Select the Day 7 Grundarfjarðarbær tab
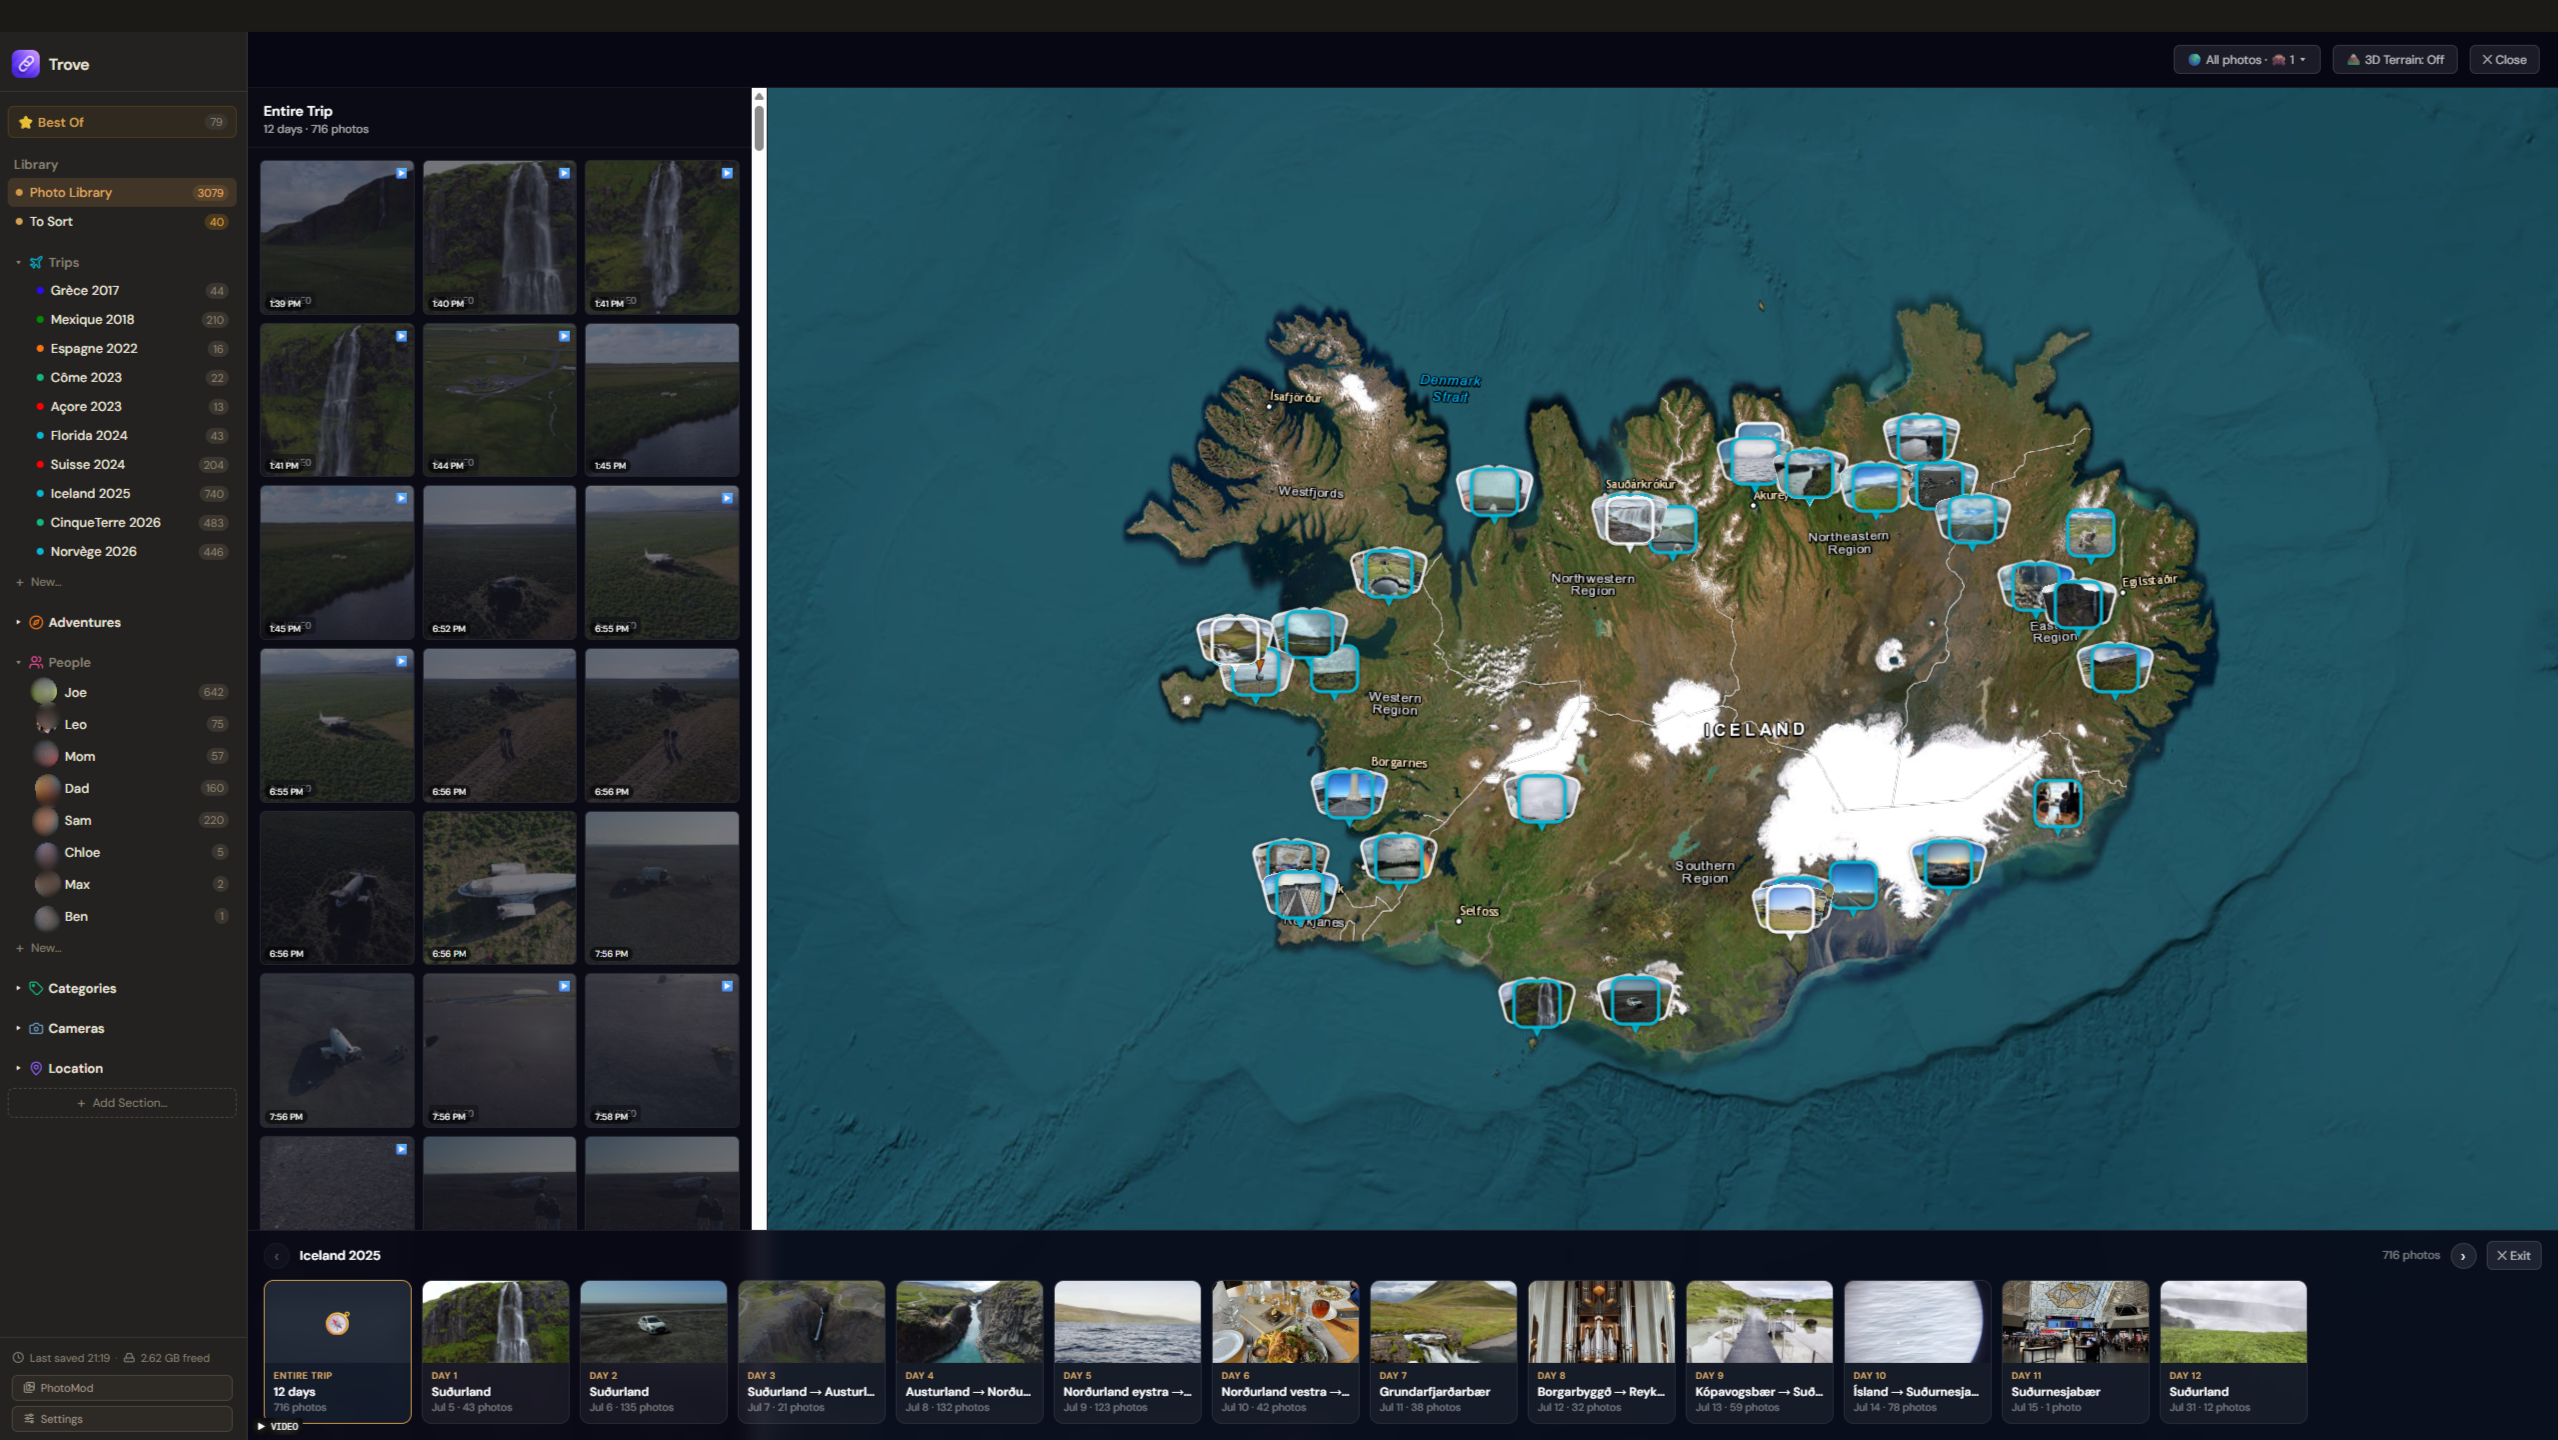The width and height of the screenshot is (2558, 1440). pos(1443,1351)
